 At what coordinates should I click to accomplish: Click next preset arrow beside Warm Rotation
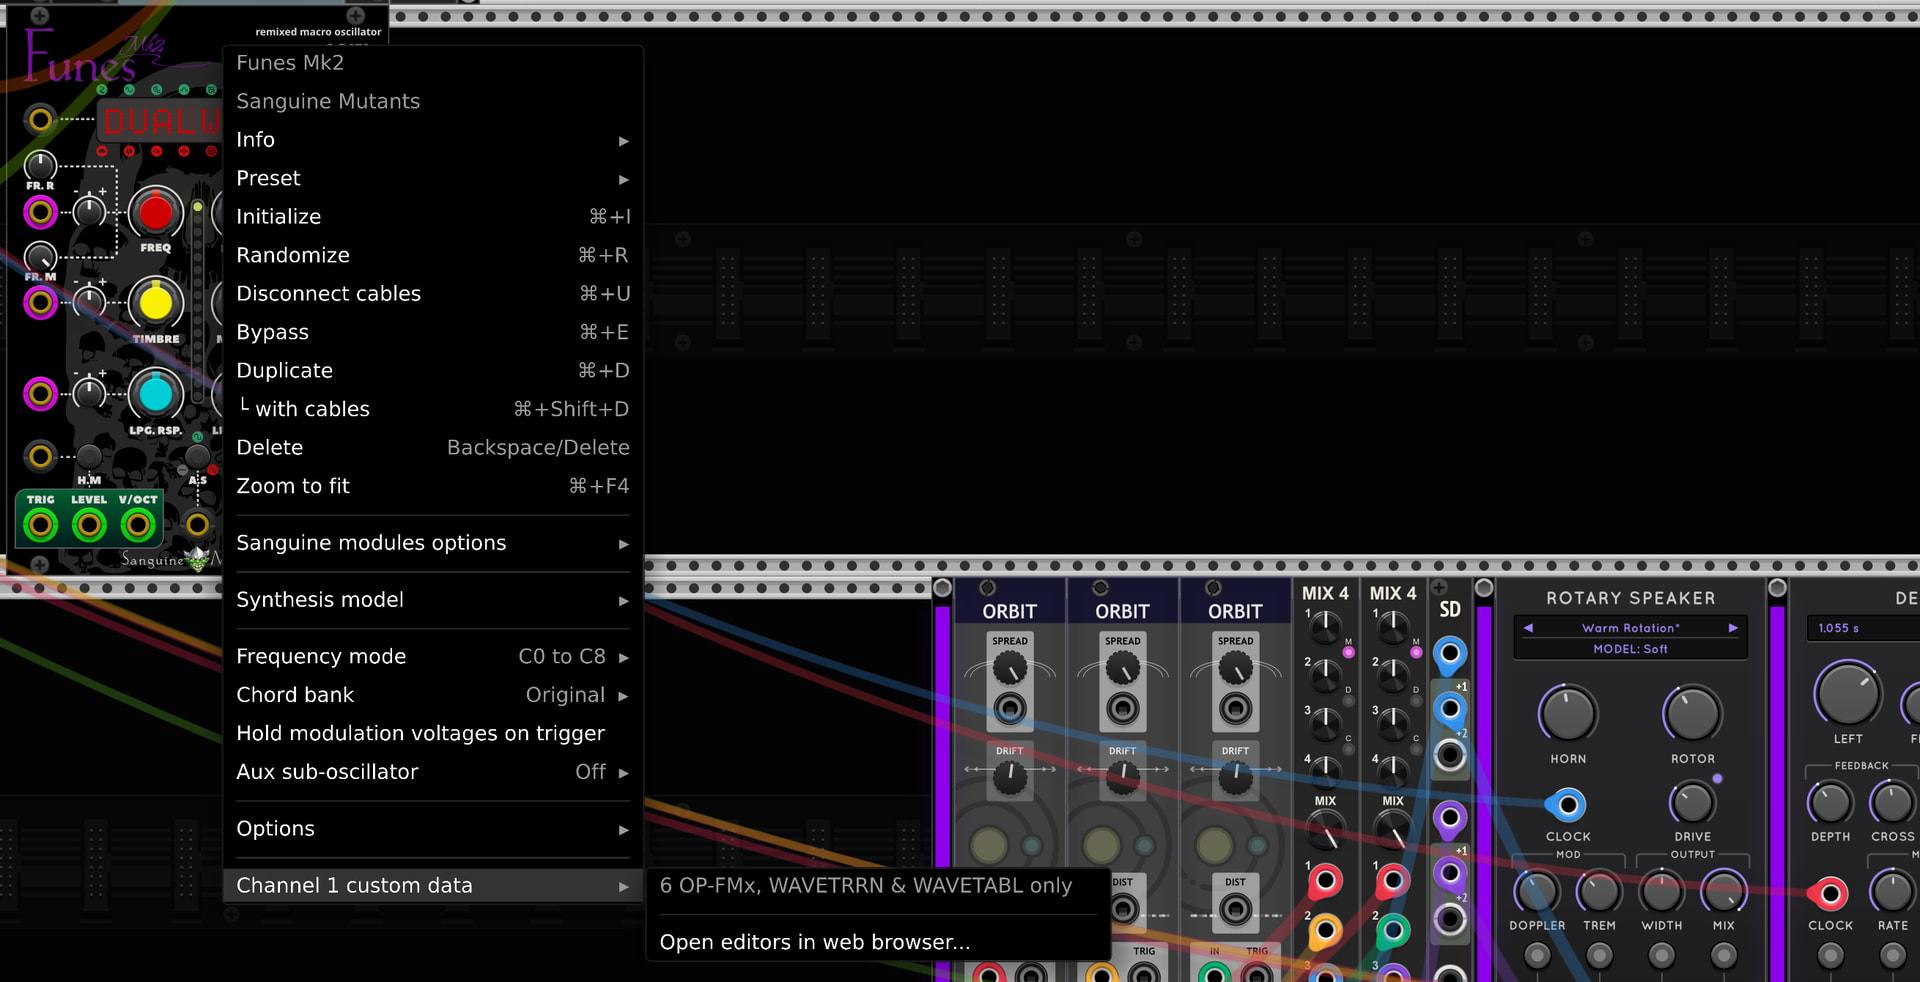pyautogui.click(x=1733, y=628)
